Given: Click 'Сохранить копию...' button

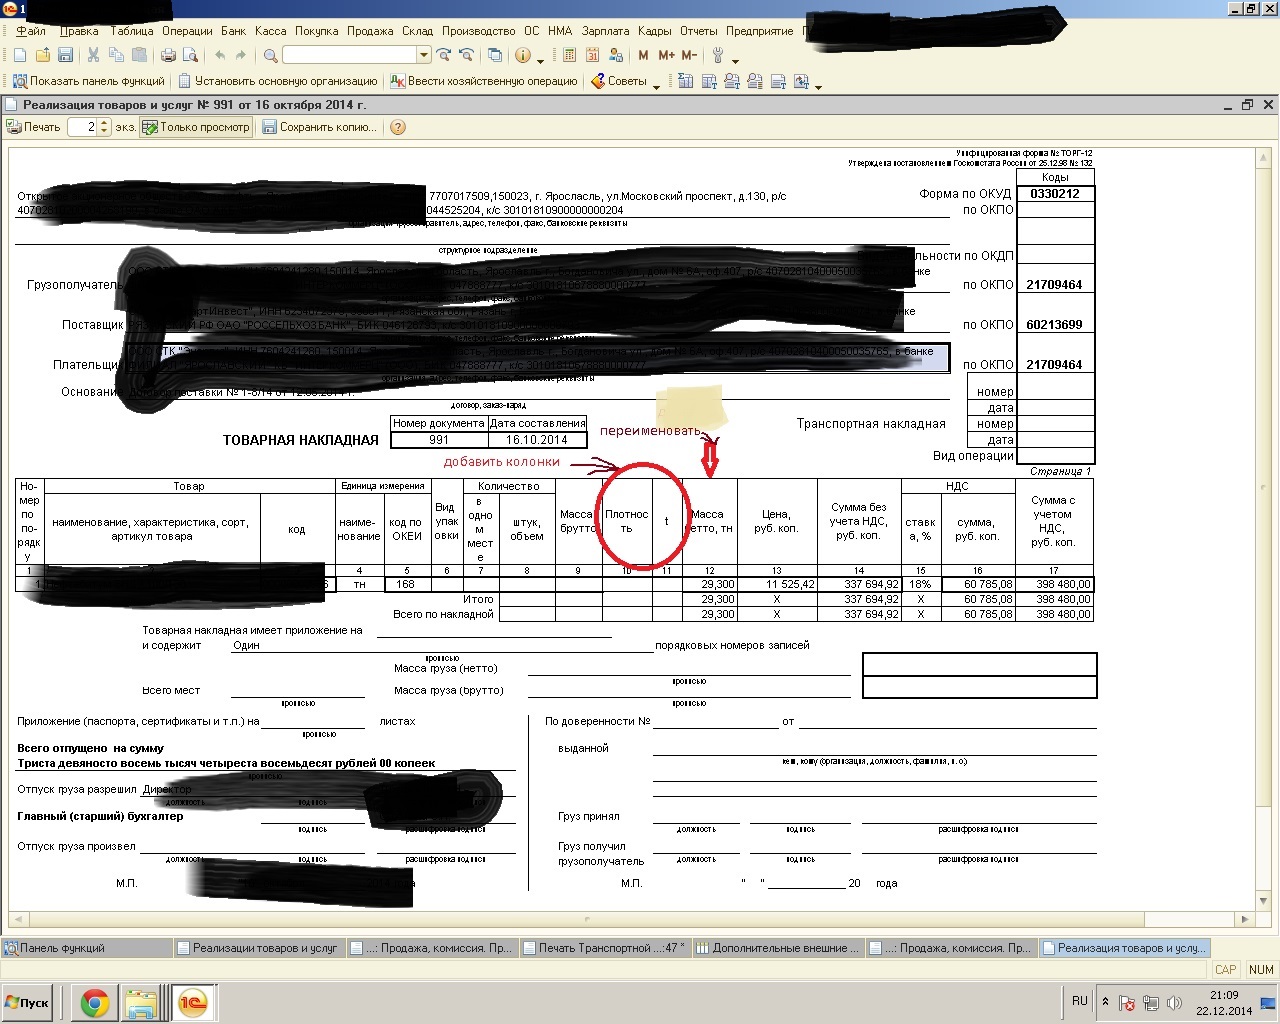Looking at the screenshot, I should point(320,127).
